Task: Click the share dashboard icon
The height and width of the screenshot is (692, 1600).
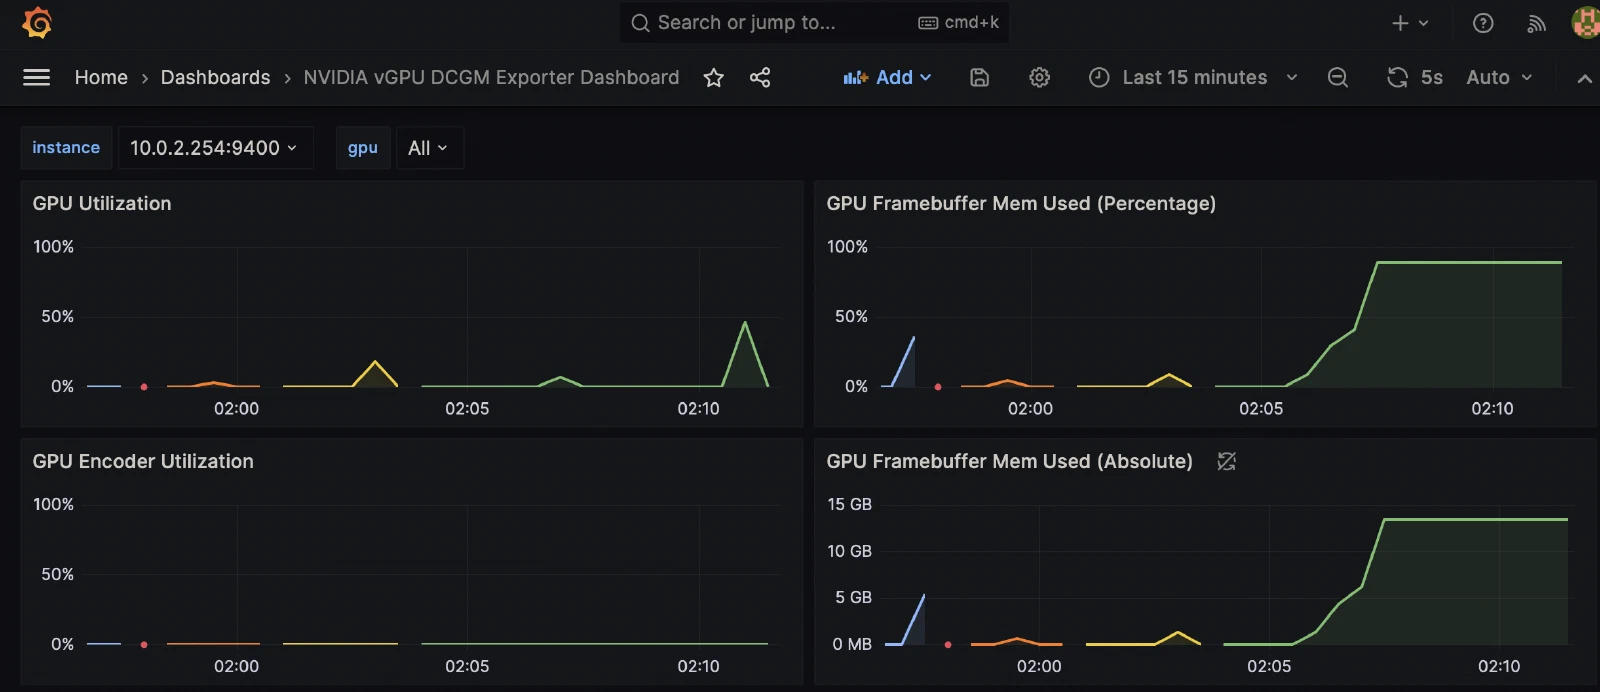Action: (x=760, y=77)
